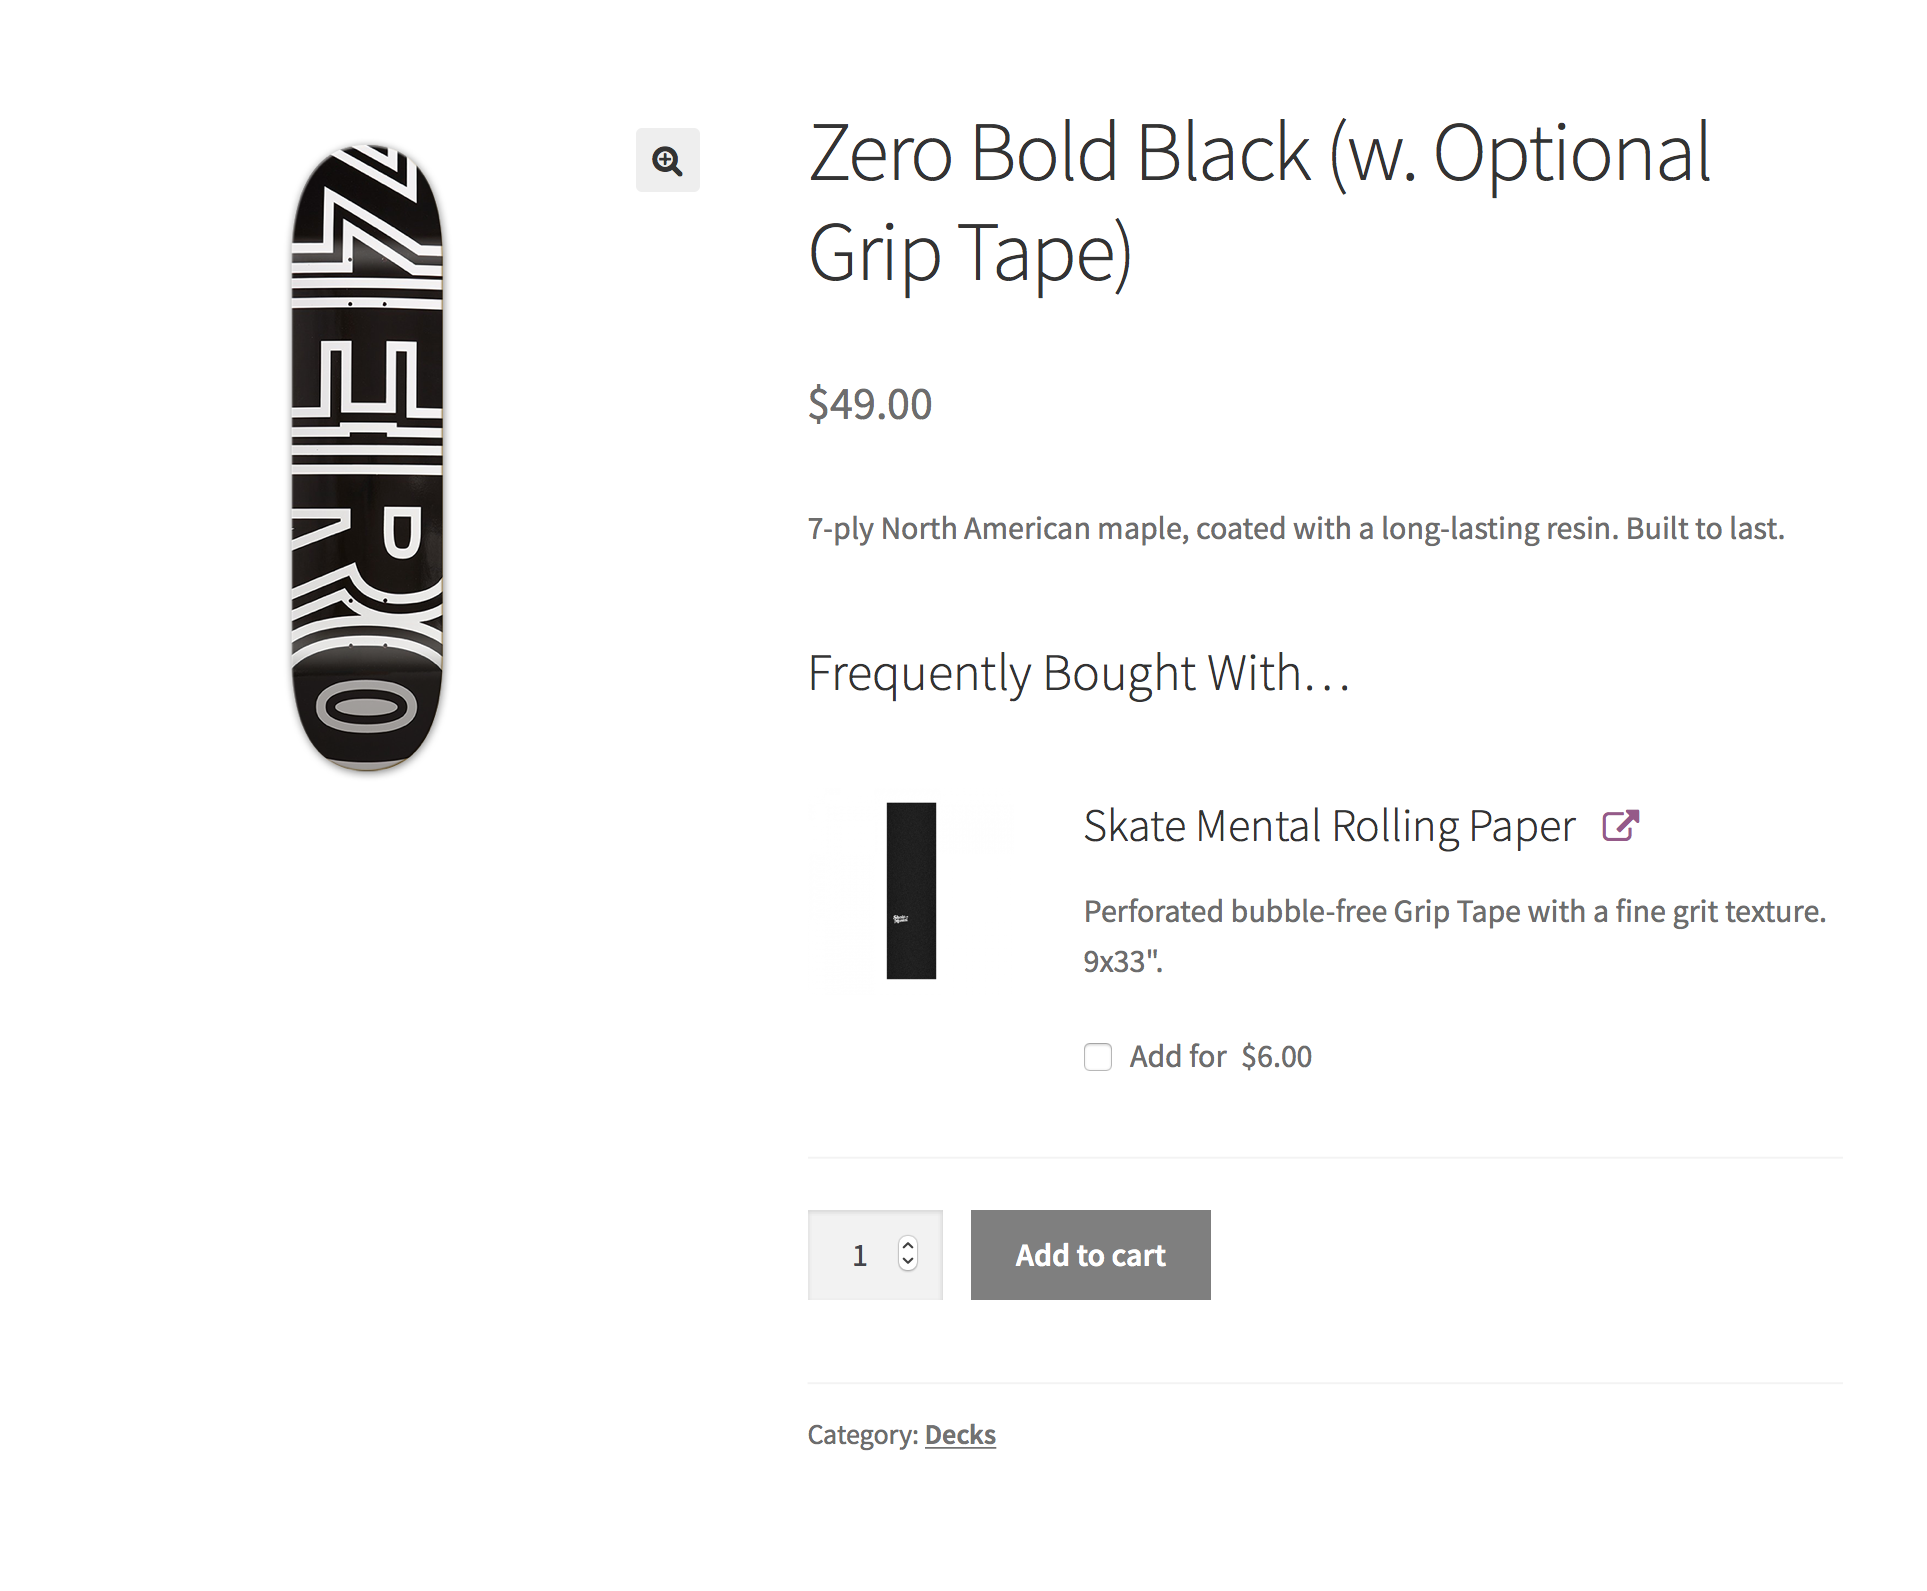
Task: Click the white O letter on the deck
Action: tap(367, 708)
